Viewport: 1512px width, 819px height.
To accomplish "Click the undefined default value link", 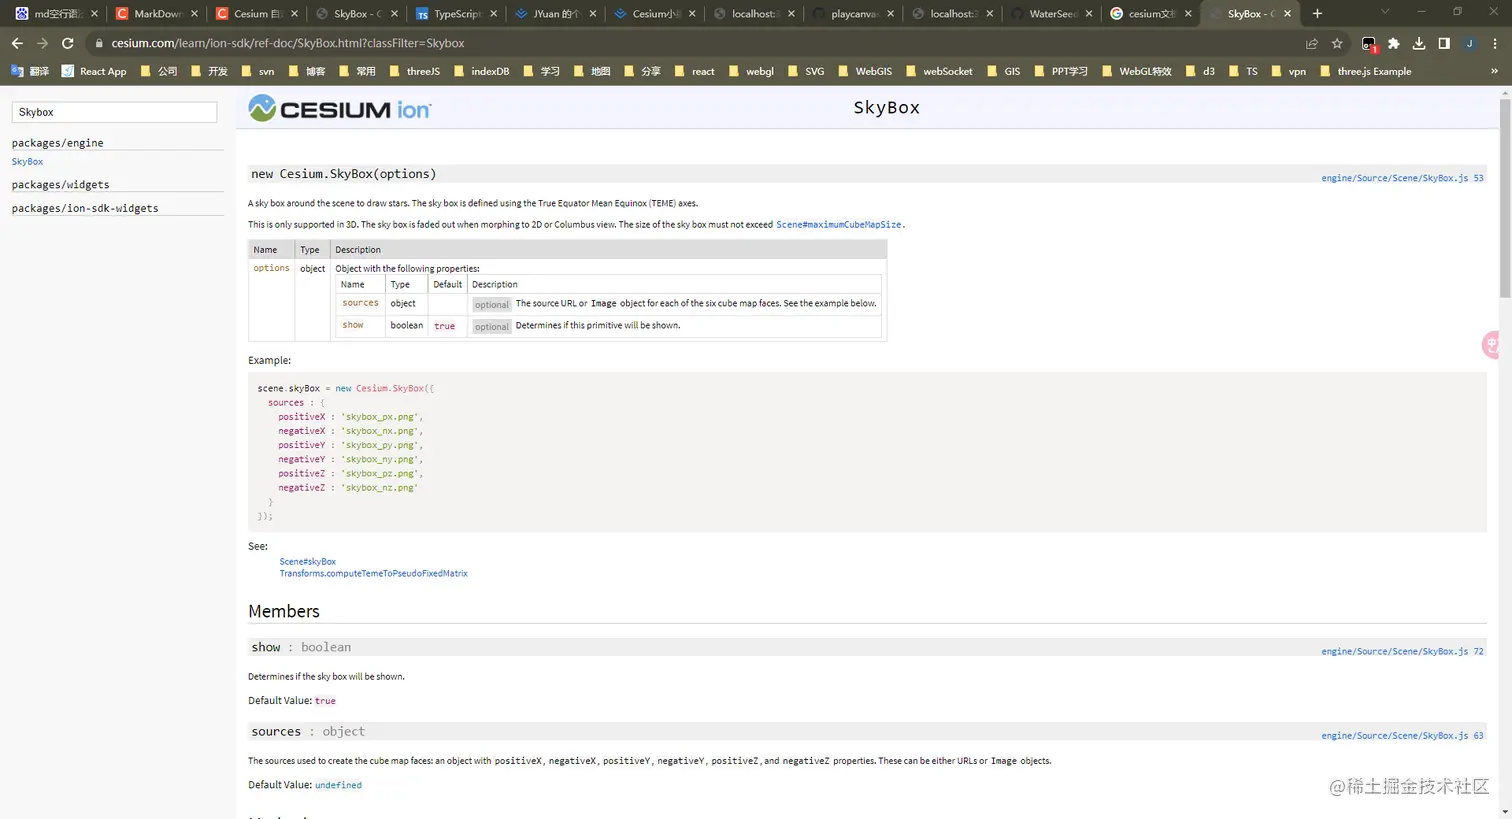I will click(338, 785).
